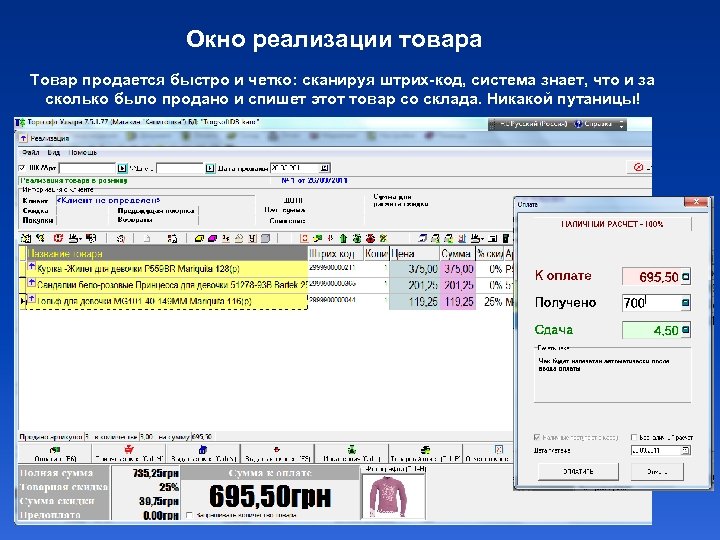Open the Вид menu
The height and width of the screenshot is (540, 720).
click(x=54, y=152)
